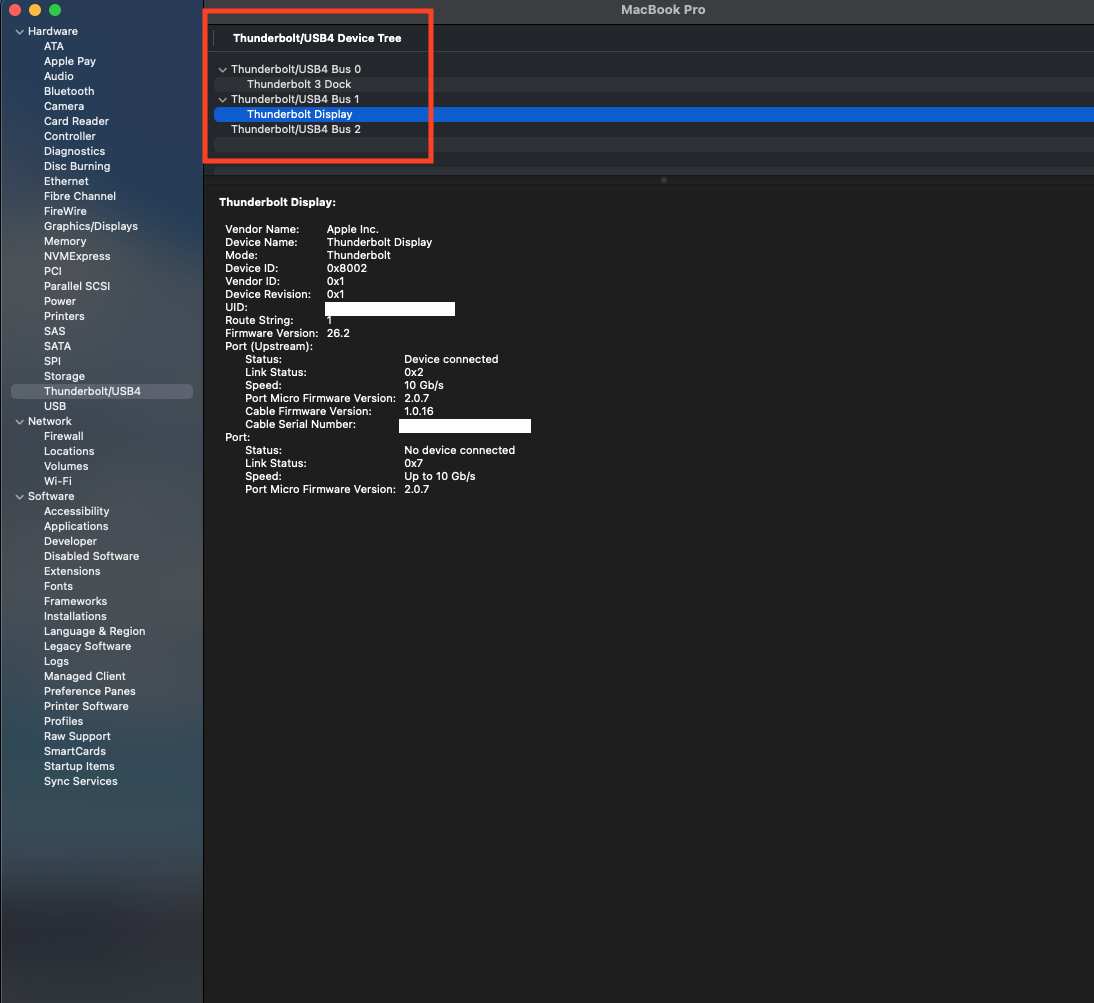This screenshot has width=1094, height=1003.
Task: Open SmartCards in sidebar
Action: click(75, 751)
